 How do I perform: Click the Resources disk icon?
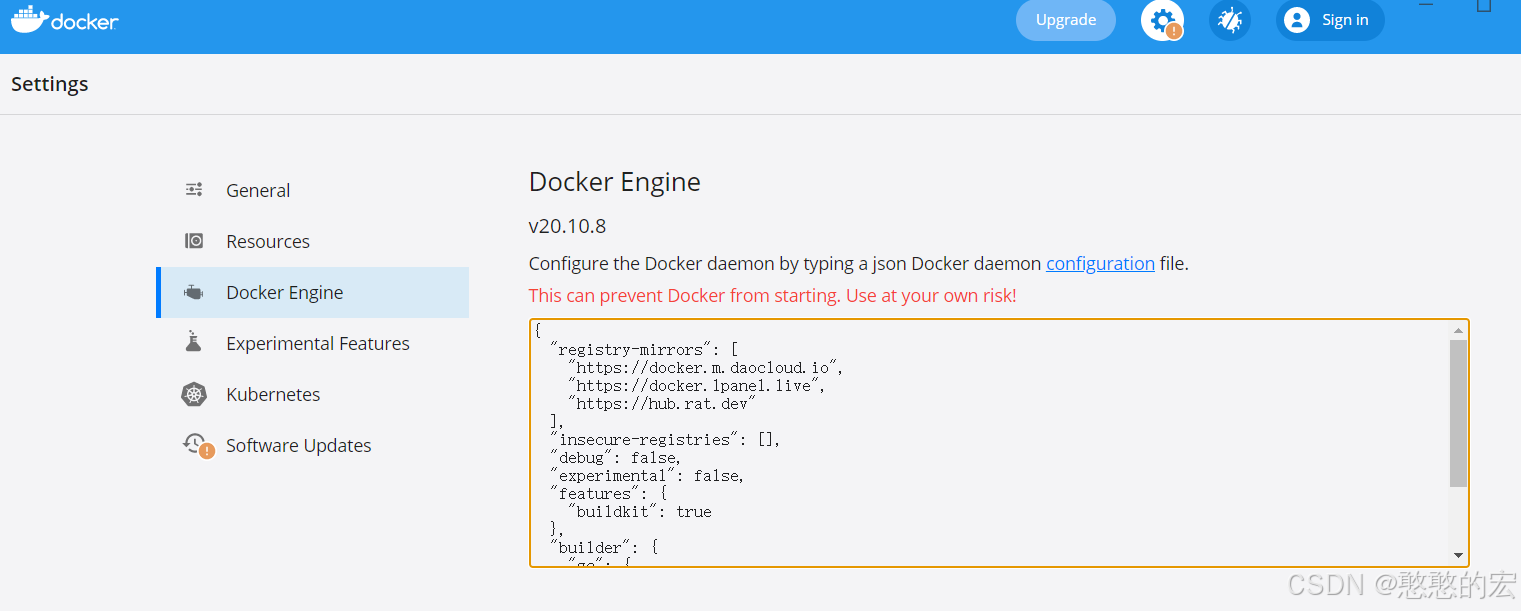194,241
